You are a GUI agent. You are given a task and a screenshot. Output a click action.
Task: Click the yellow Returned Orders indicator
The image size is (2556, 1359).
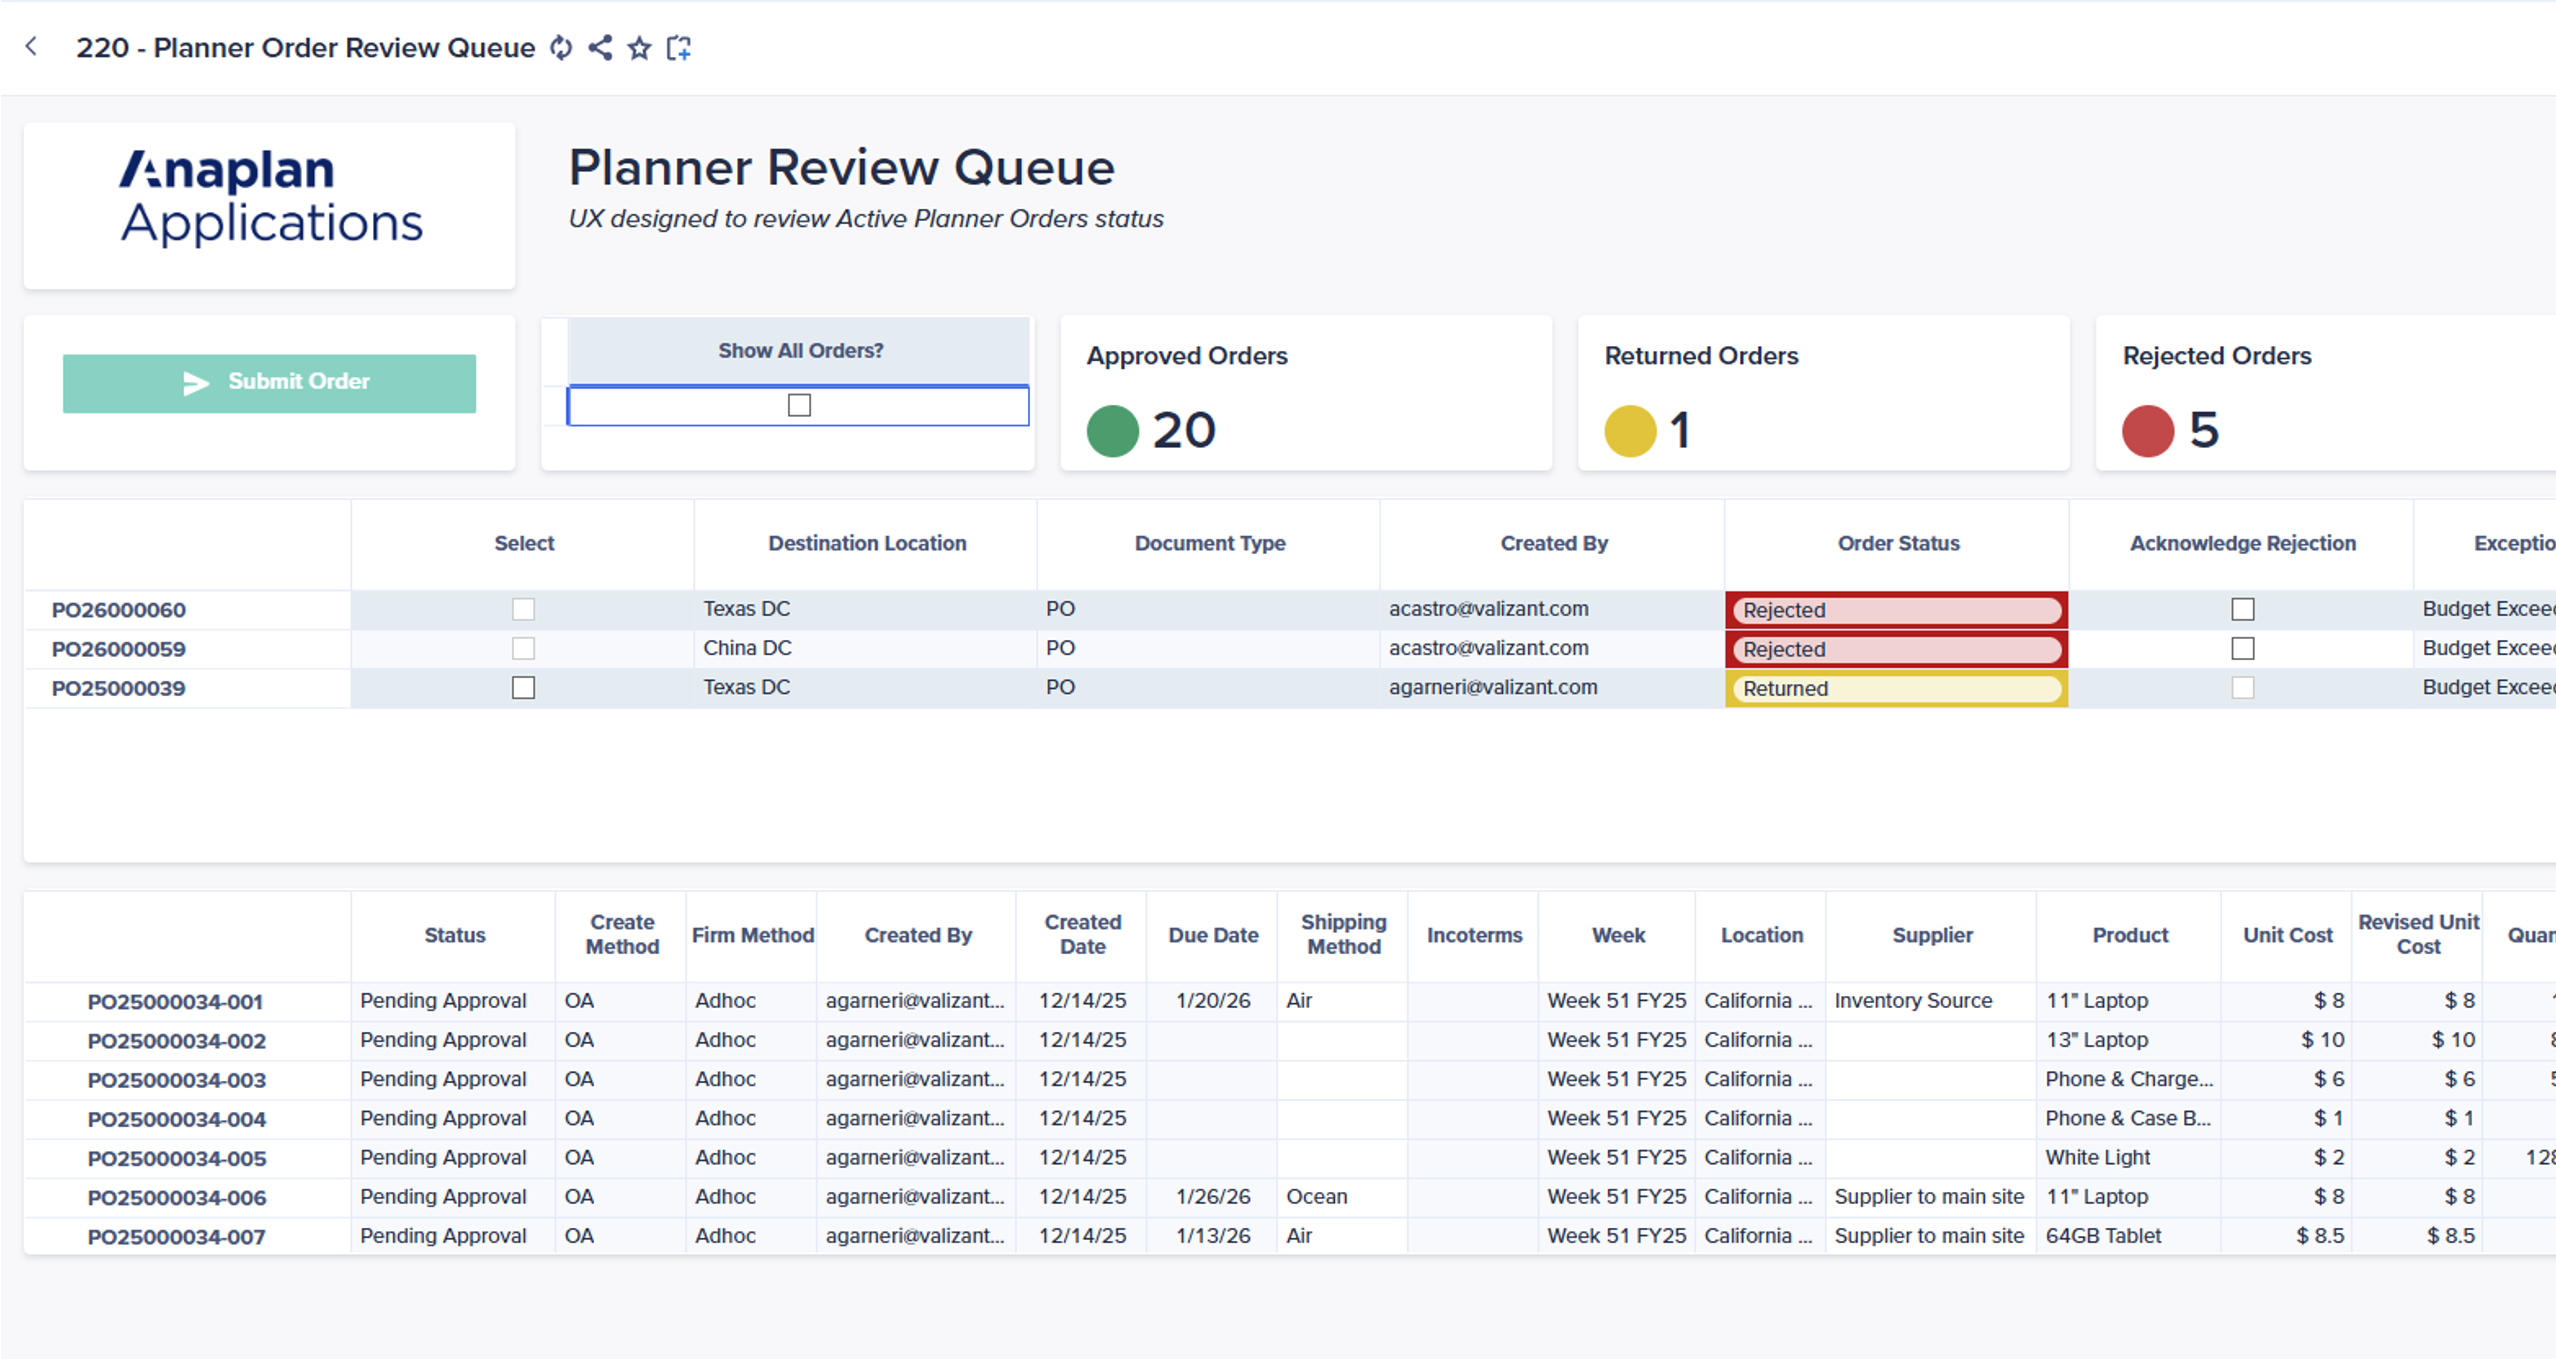(1630, 431)
